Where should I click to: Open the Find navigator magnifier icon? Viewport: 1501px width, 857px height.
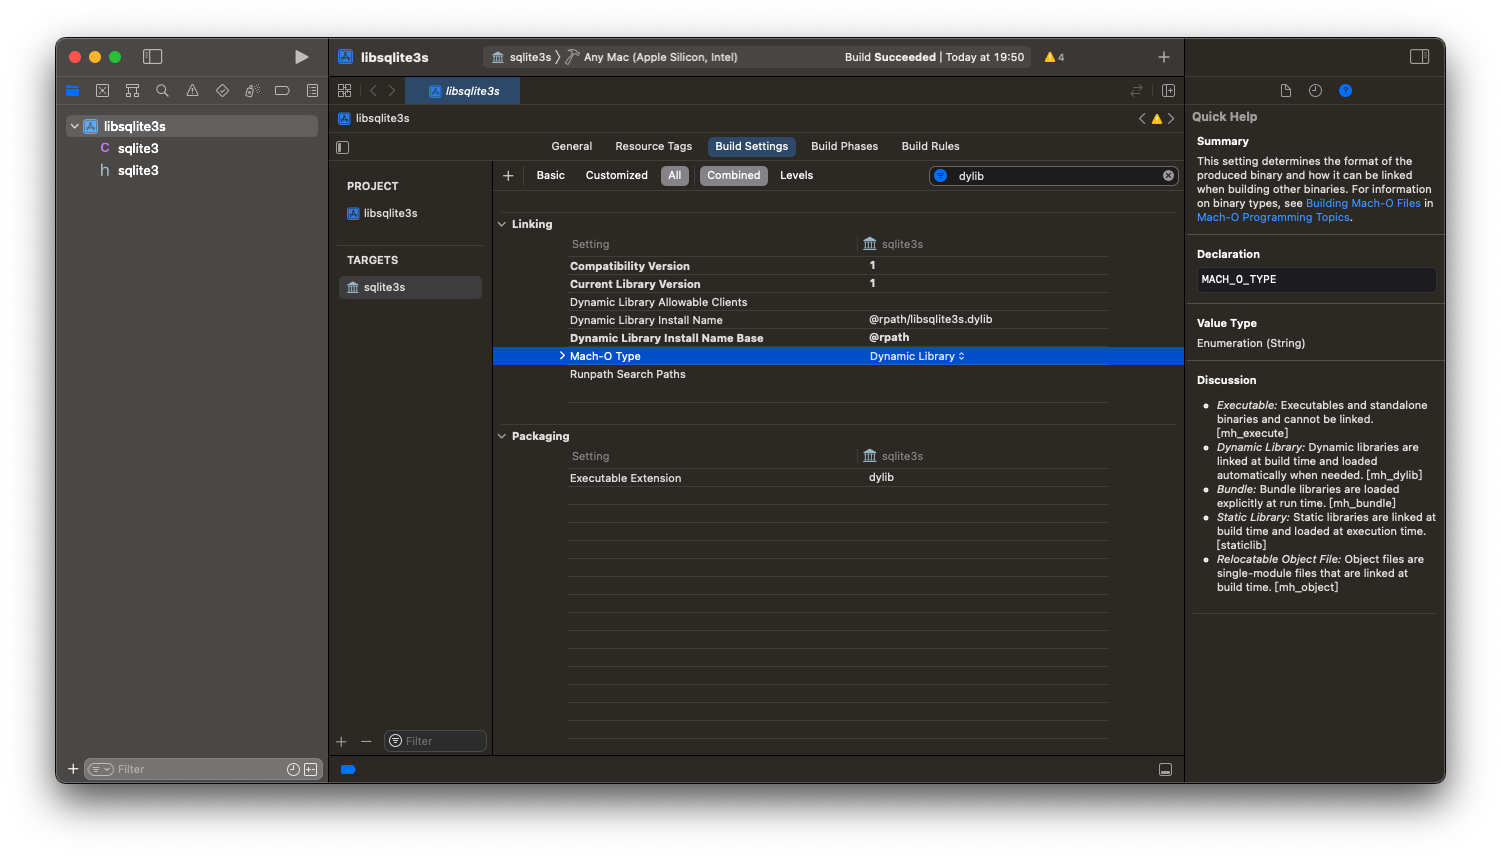(162, 91)
